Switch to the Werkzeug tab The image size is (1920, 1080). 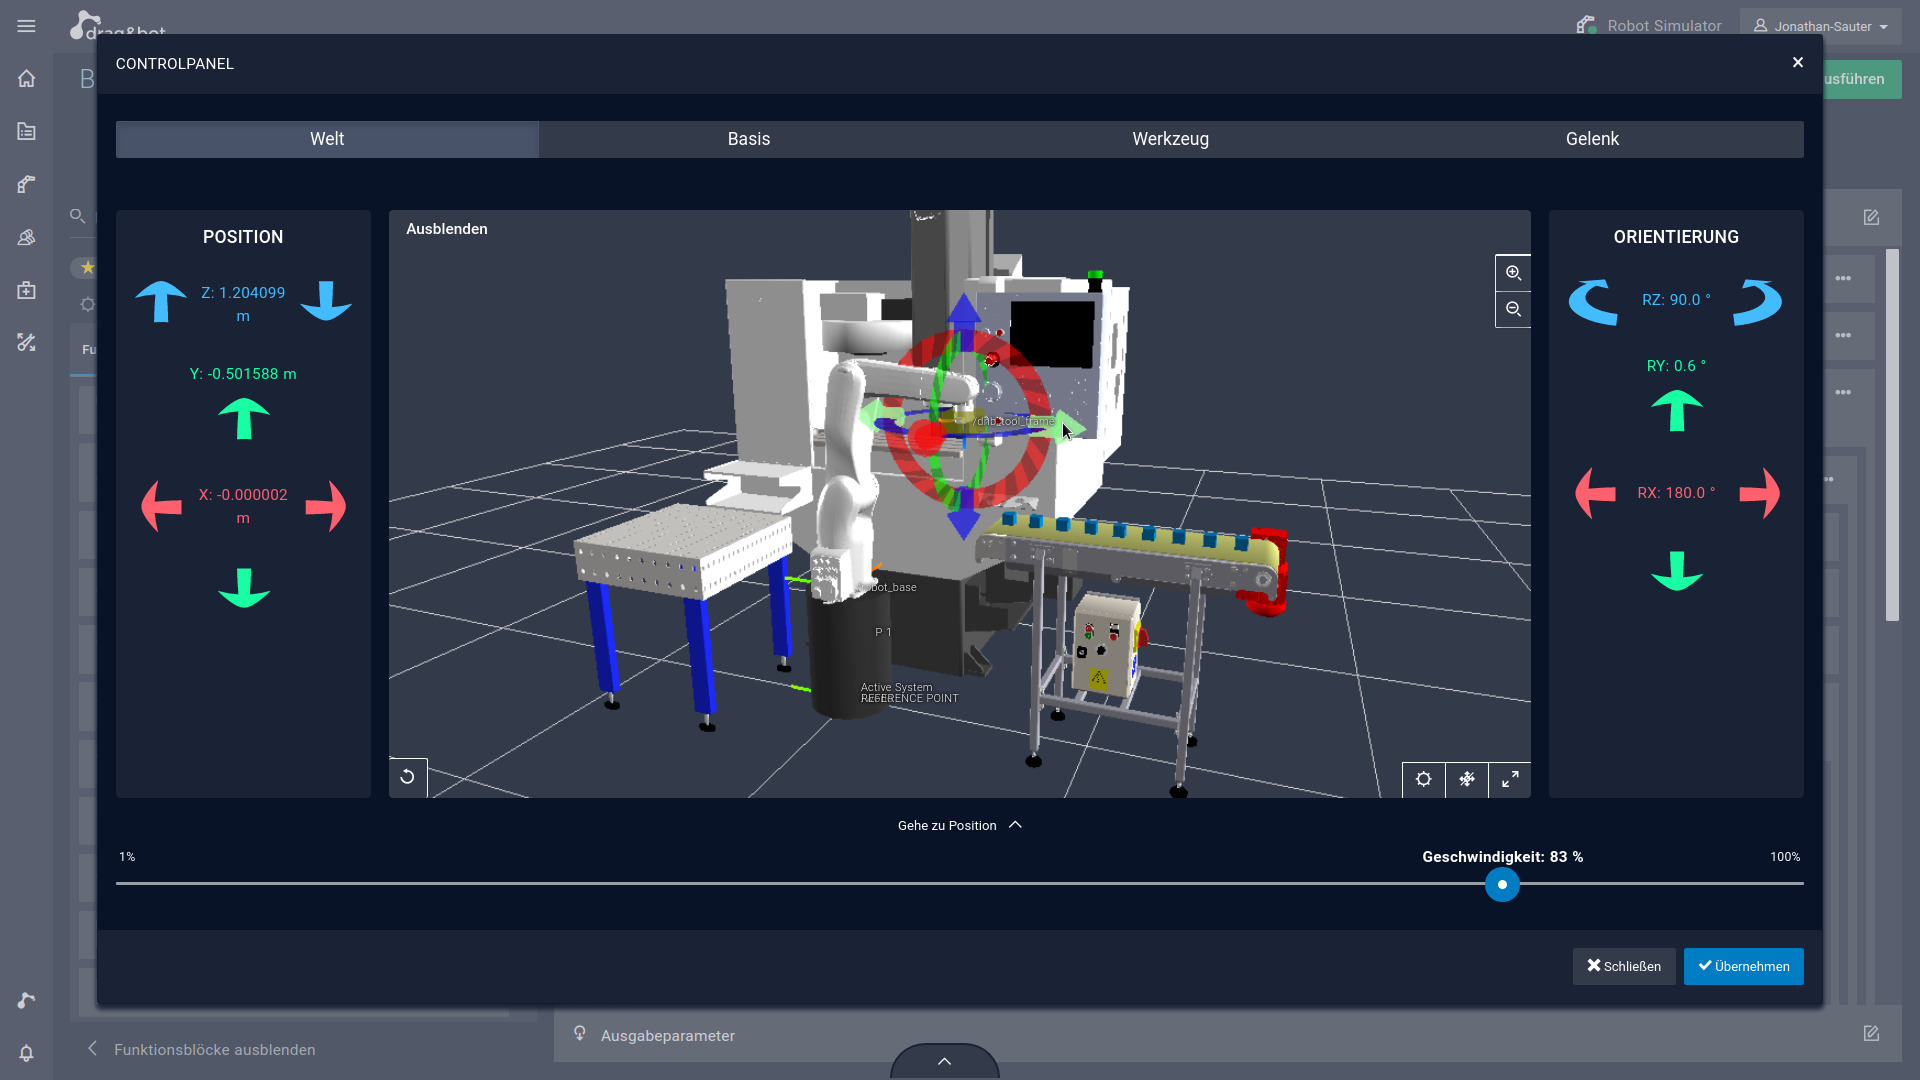1170,139
